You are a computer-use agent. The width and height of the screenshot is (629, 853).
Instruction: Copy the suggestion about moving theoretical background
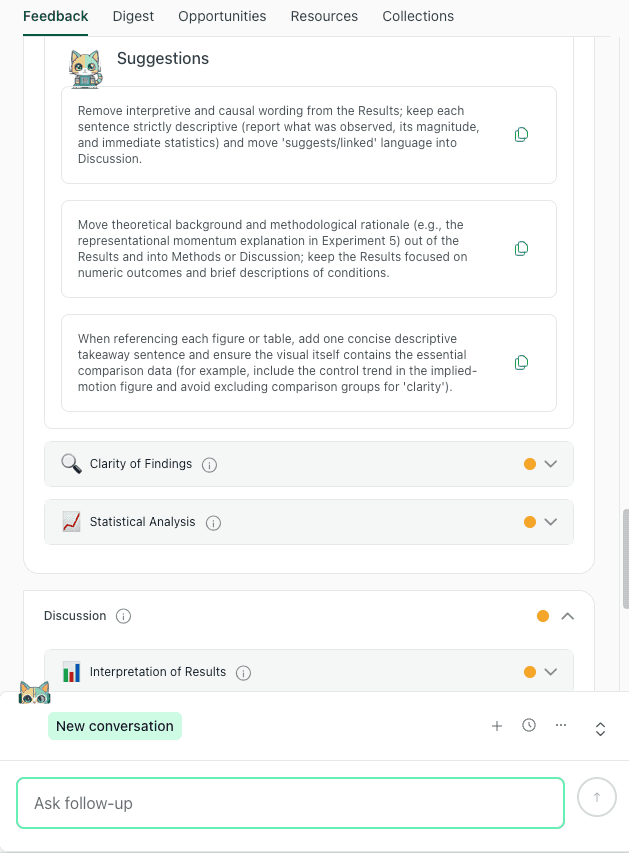pos(521,248)
